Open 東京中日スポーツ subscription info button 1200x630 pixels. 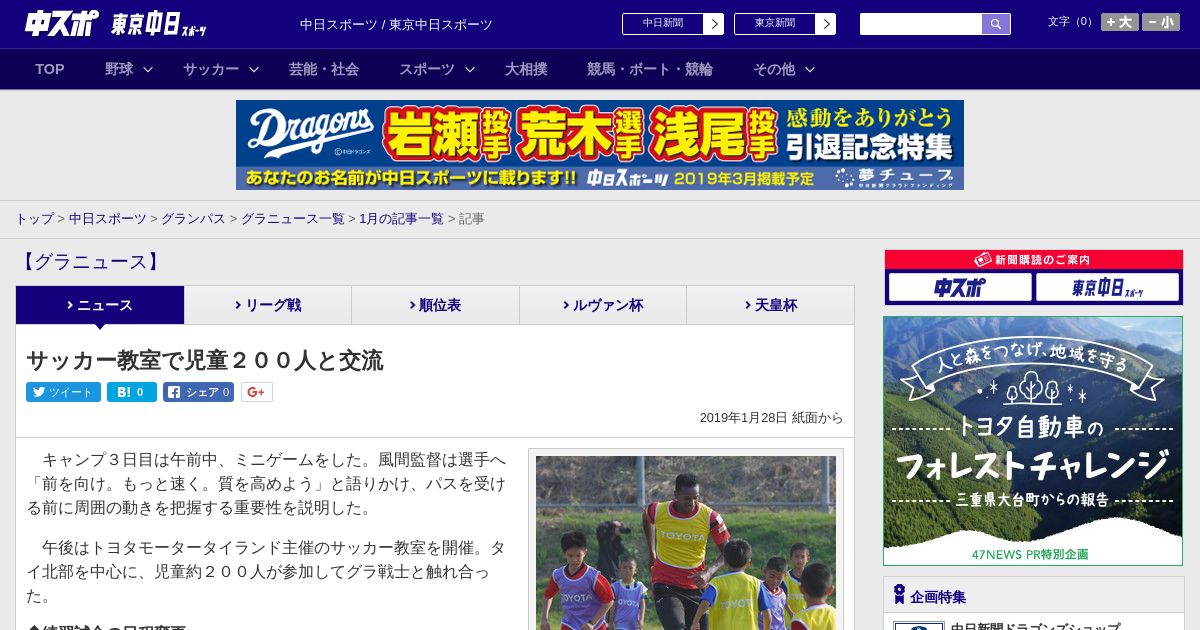pyautogui.click(x=1107, y=287)
